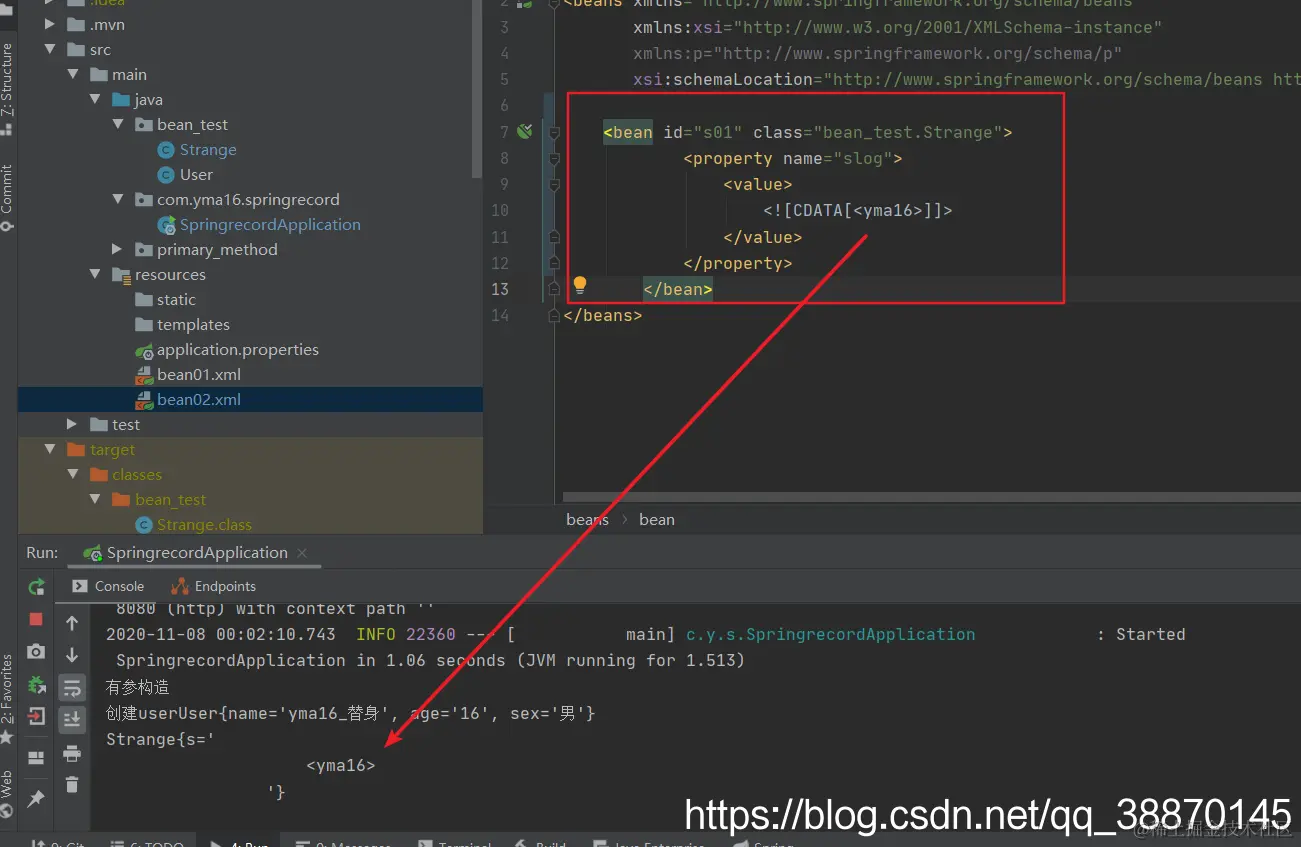Fold the bean element on line 7
The width and height of the screenshot is (1301, 847).
(554, 132)
